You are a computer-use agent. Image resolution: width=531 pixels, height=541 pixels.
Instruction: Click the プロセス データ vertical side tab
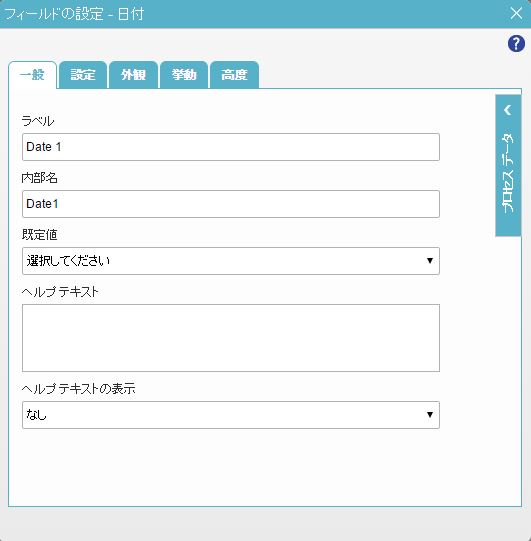[x=508, y=166]
